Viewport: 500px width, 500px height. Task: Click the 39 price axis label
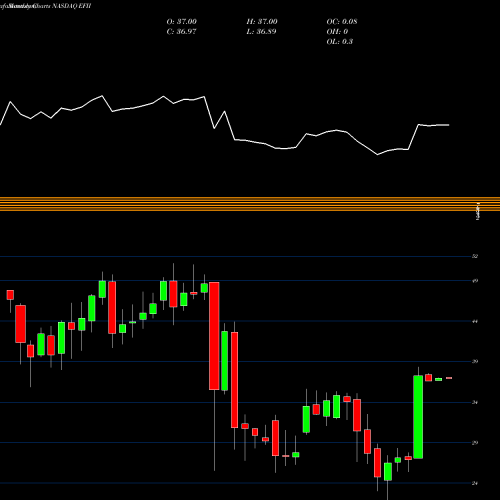[475, 361]
